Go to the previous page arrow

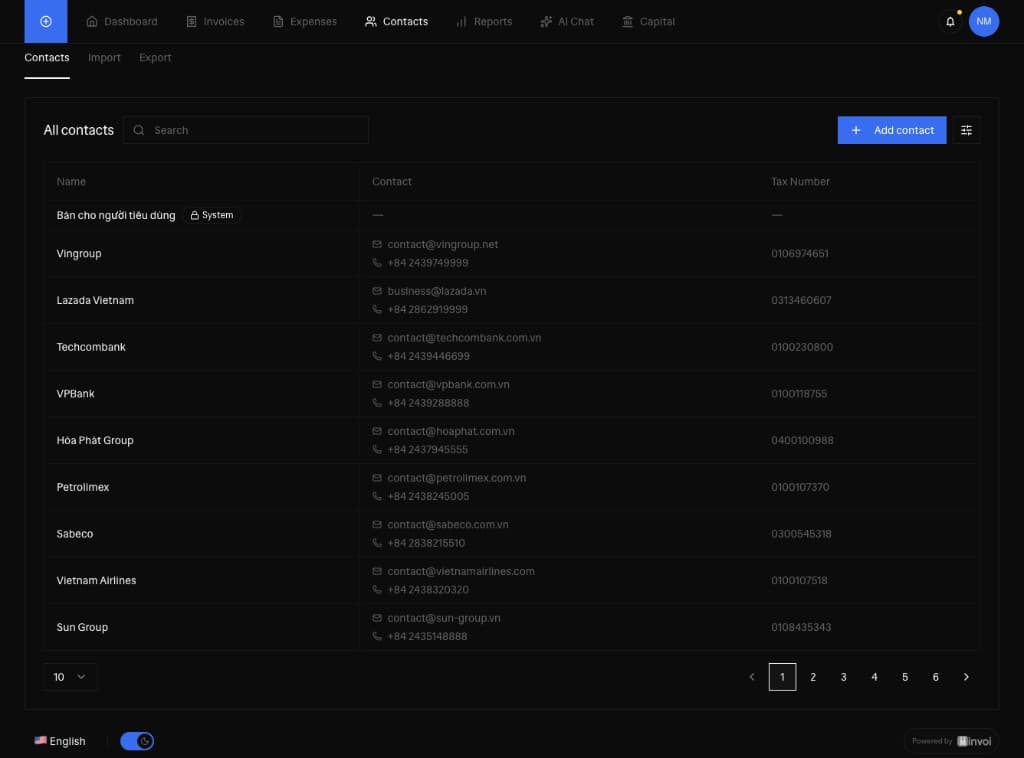click(x=752, y=677)
